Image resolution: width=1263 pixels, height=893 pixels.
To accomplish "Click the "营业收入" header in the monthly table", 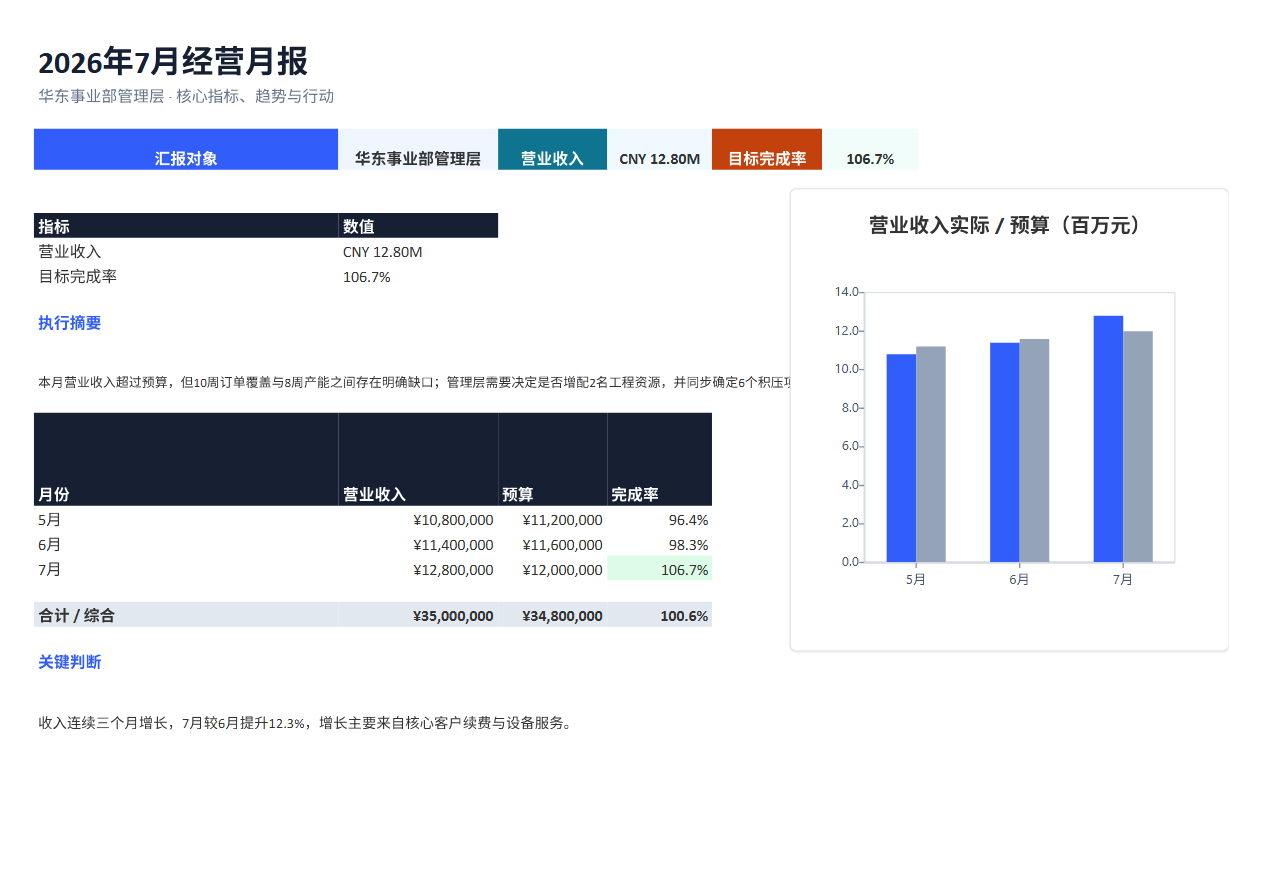I will tap(418, 459).
